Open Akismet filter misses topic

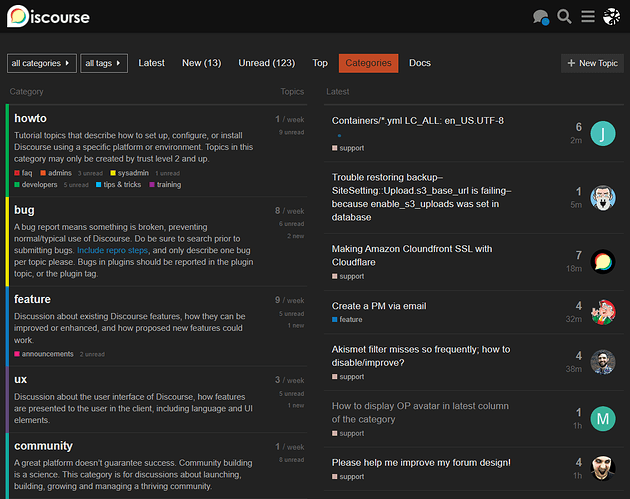(421, 356)
